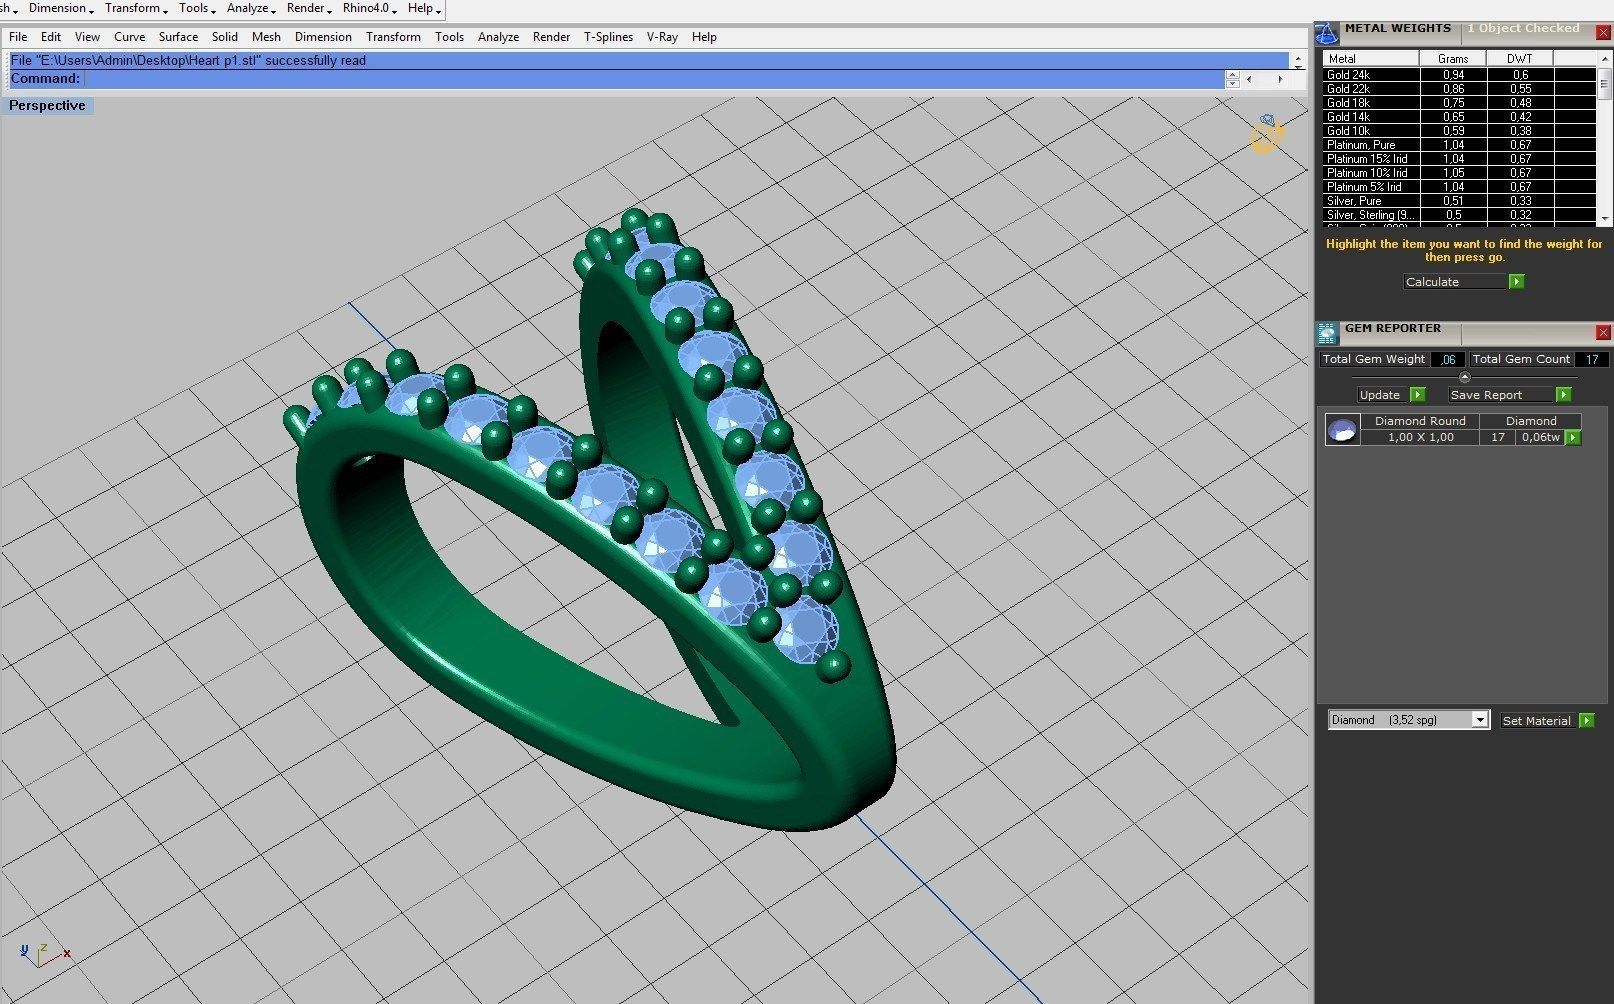This screenshot has height=1004, width=1614.
Task: Open Render in the lower menu bar
Action: 551,37
